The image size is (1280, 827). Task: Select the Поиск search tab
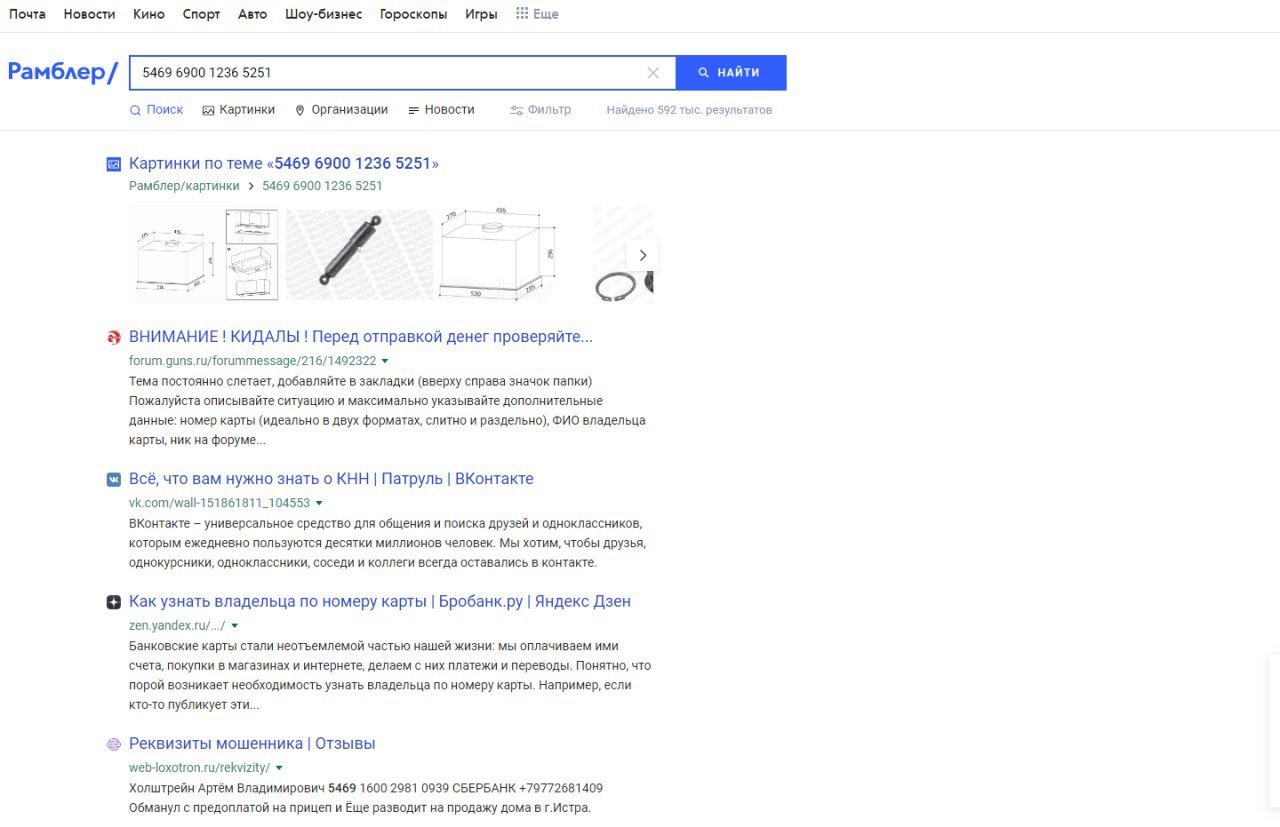(x=156, y=110)
